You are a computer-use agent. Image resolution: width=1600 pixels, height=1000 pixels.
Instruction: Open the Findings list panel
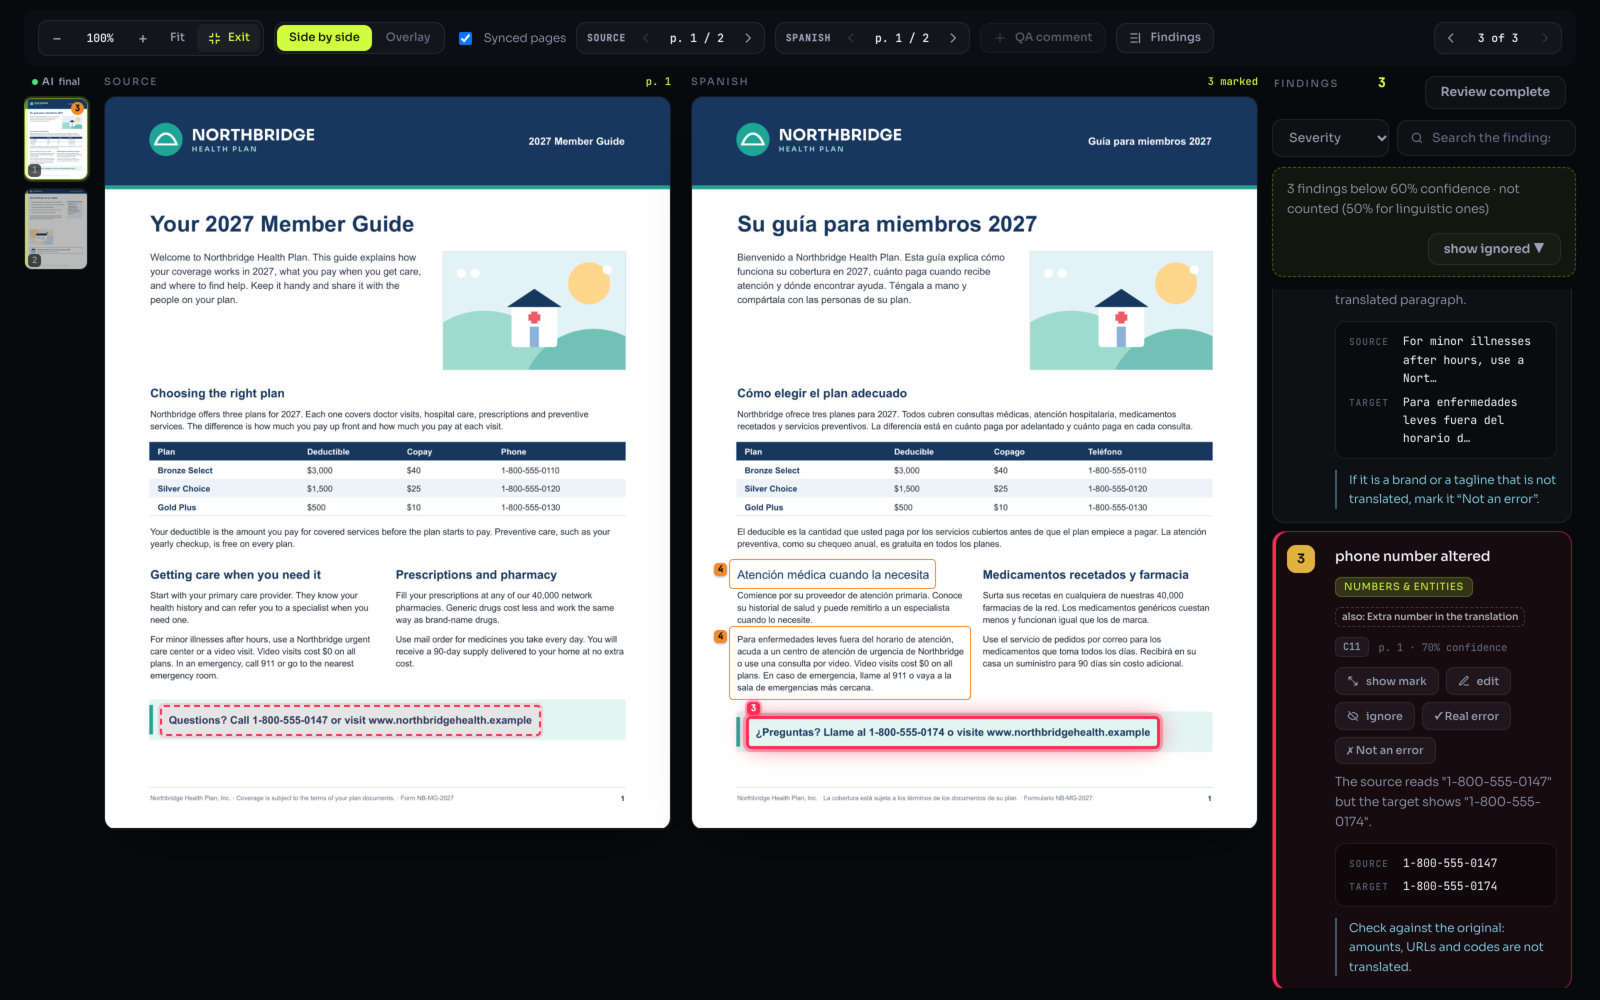click(x=1165, y=38)
